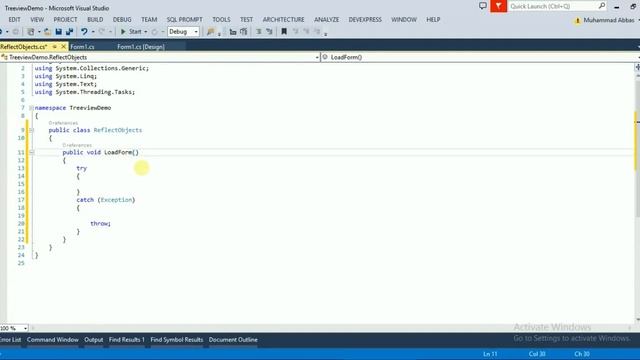Click the editor vertical scrollbar

click(x=637, y=196)
